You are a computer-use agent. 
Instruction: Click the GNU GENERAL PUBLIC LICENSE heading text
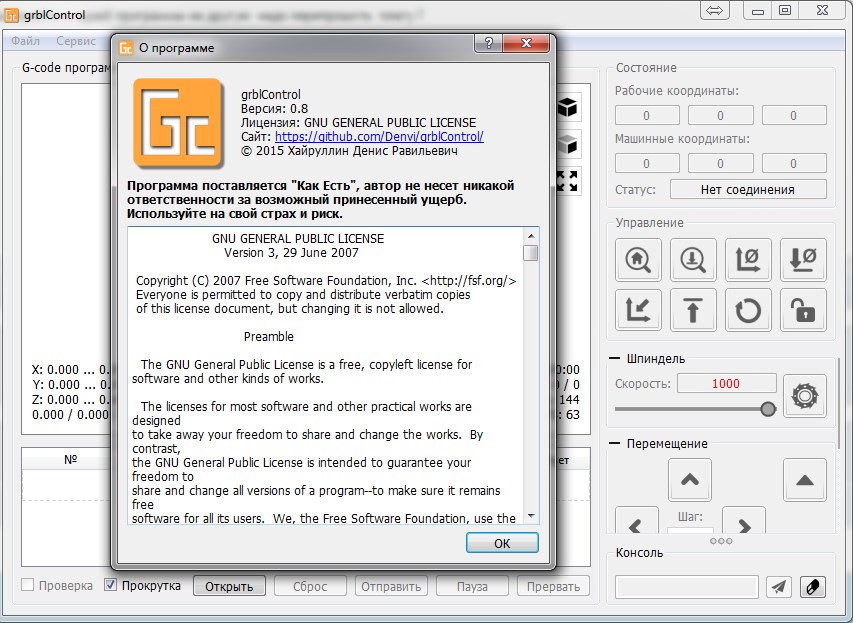298,238
